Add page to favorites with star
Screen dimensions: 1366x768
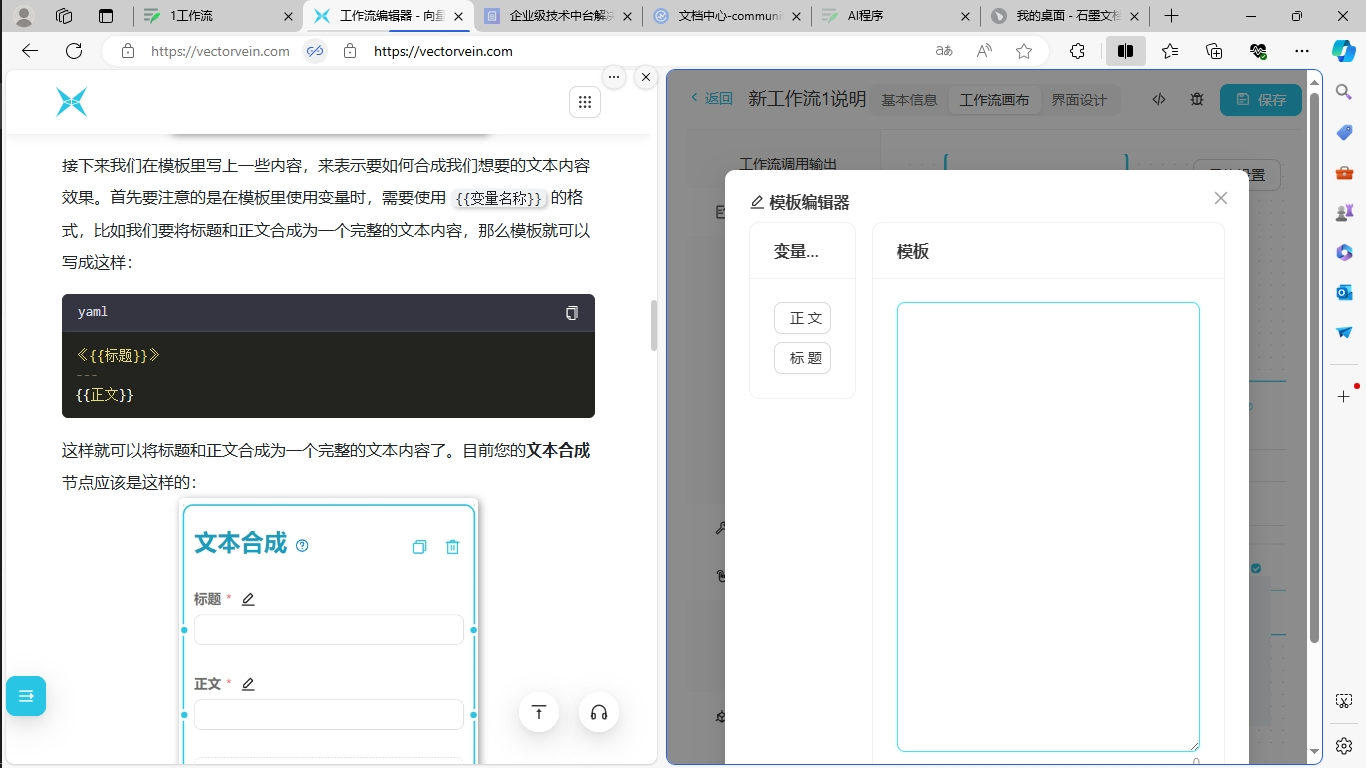pyautogui.click(x=1024, y=51)
